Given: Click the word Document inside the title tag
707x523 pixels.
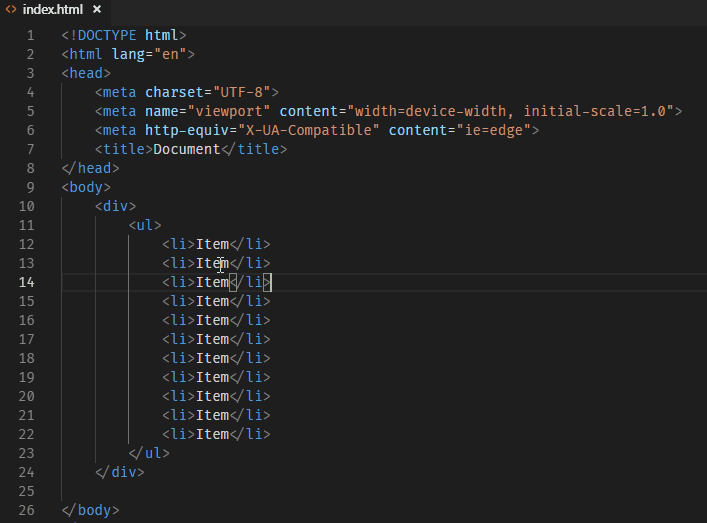Looking at the screenshot, I should tap(186, 149).
